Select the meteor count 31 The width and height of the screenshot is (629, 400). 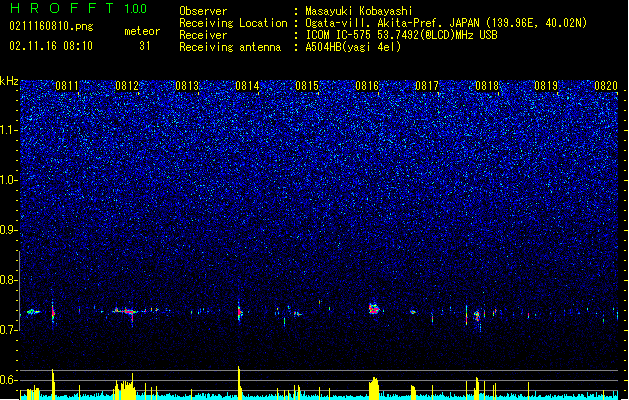pyautogui.click(x=145, y=46)
